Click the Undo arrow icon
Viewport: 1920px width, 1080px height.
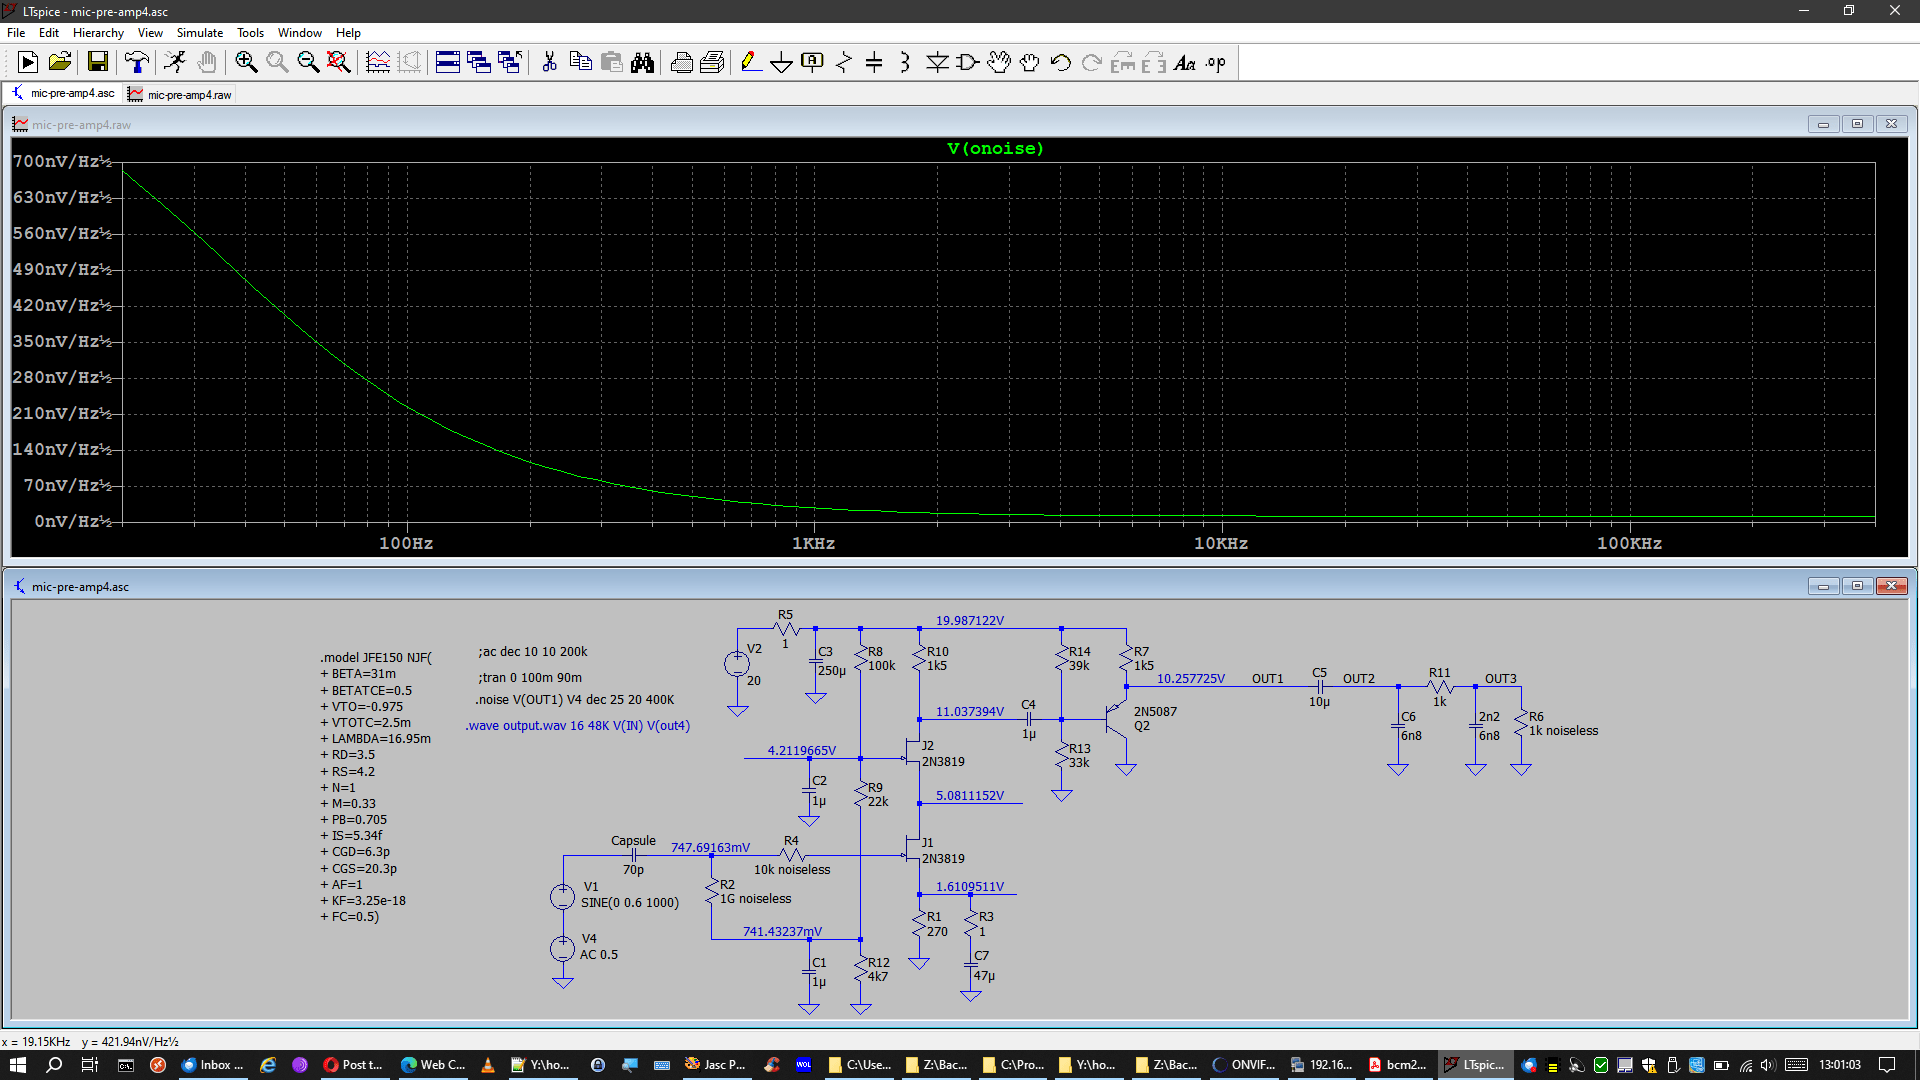tap(1061, 62)
